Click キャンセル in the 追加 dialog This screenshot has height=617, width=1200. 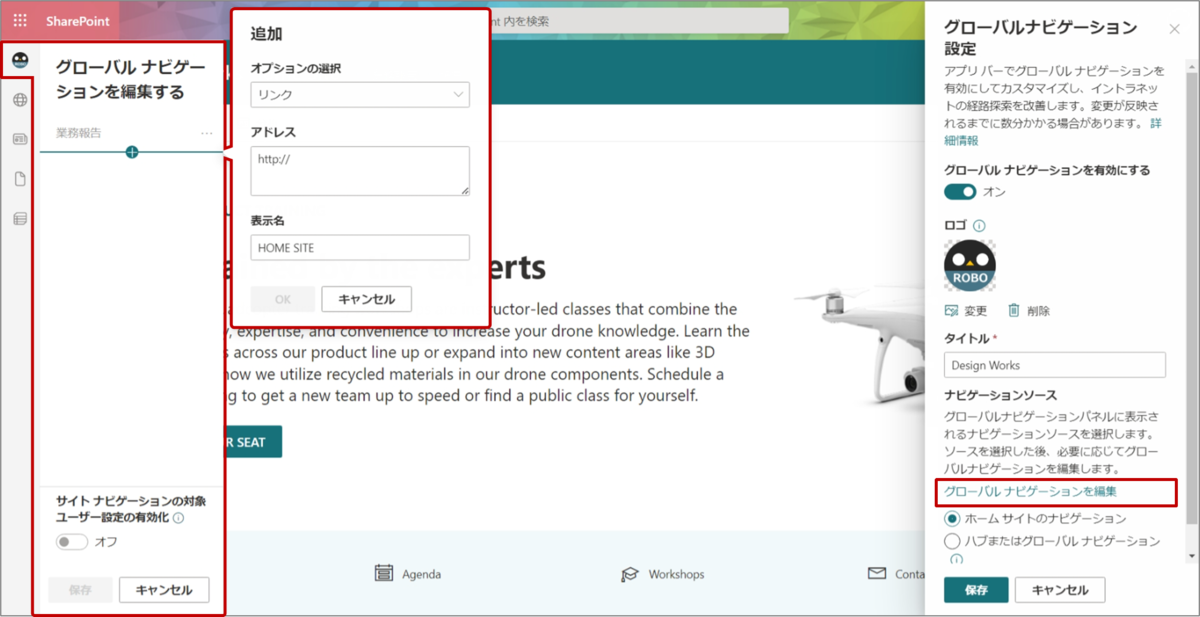[x=367, y=299]
